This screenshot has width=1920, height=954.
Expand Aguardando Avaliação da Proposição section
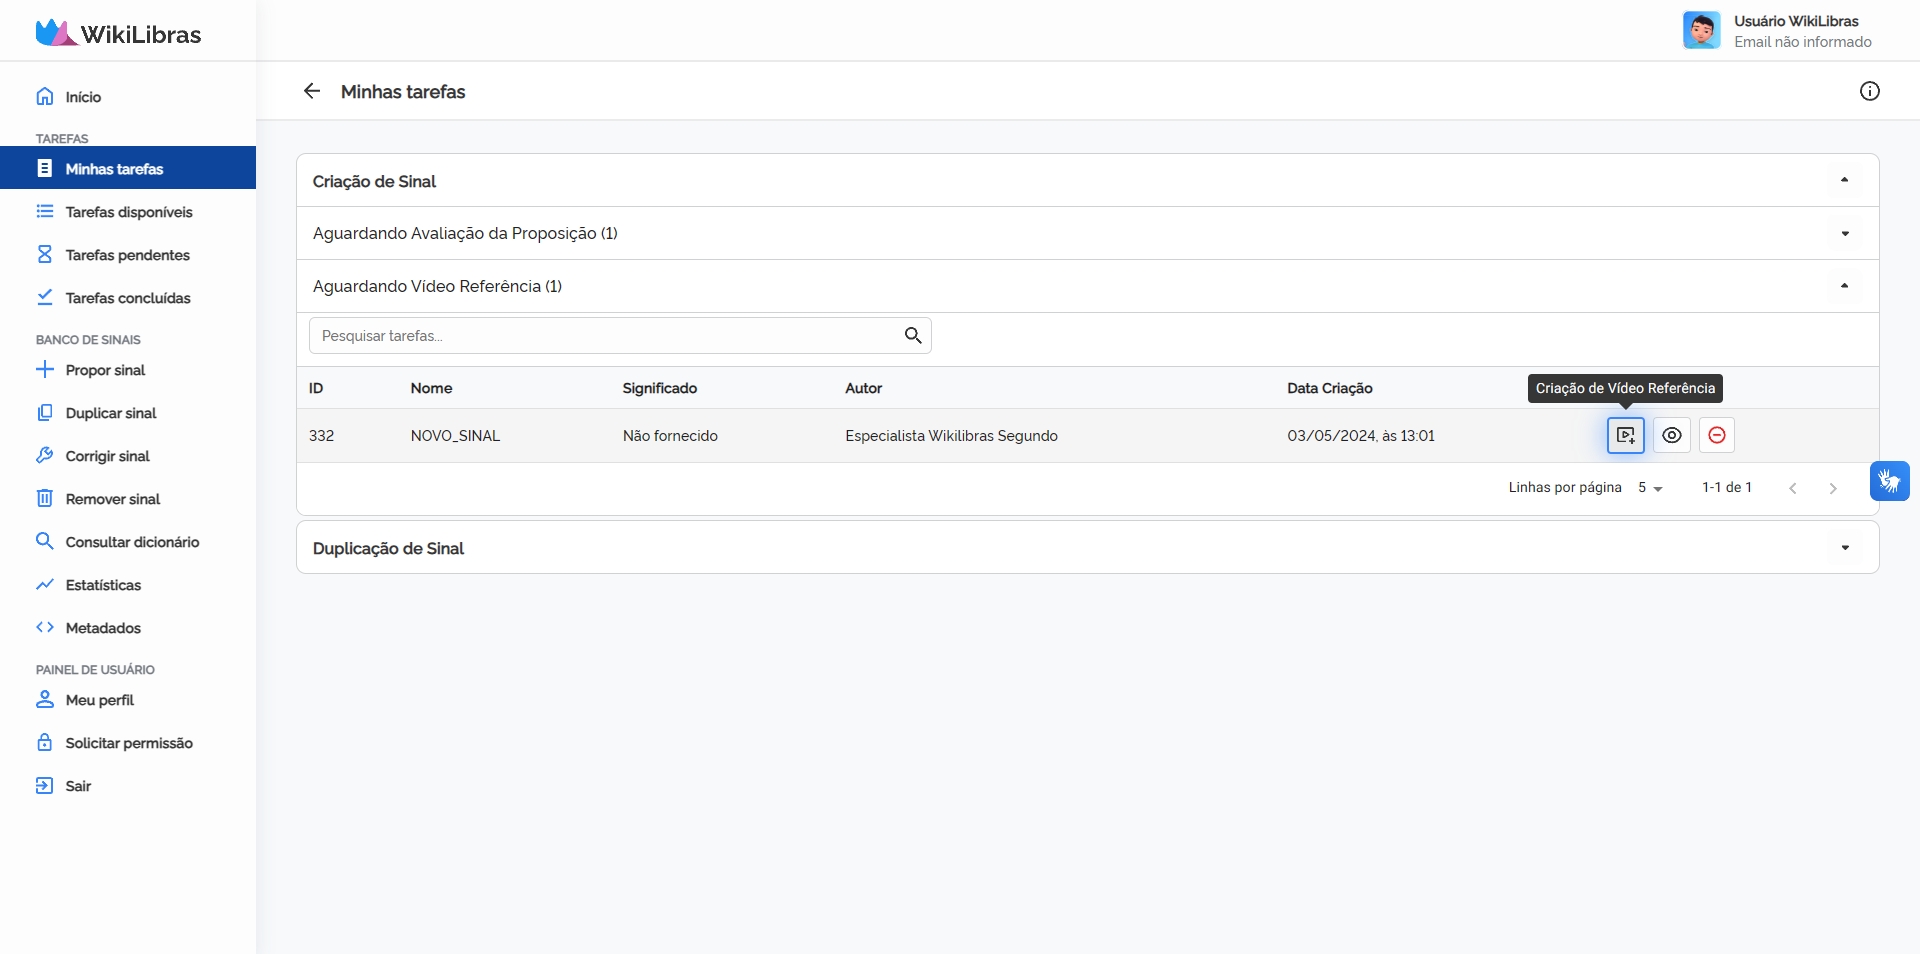1844,234
